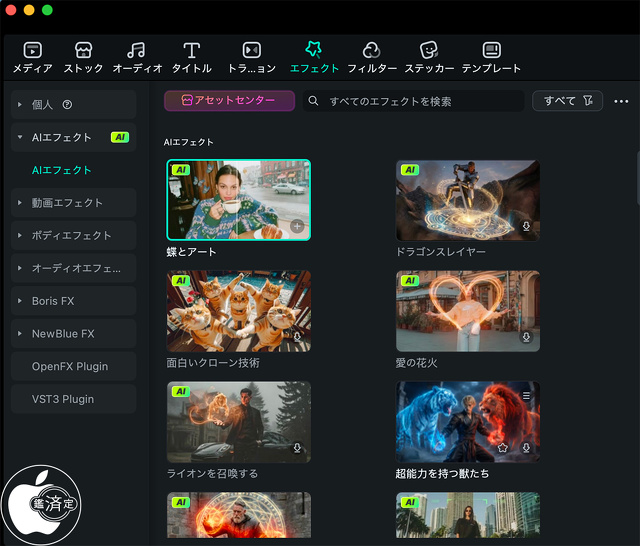Image resolution: width=640 pixels, height=546 pixels.
Task: Expand the オーディオエフェクト category
Action: pyautogui.click(x=20, y=268)
